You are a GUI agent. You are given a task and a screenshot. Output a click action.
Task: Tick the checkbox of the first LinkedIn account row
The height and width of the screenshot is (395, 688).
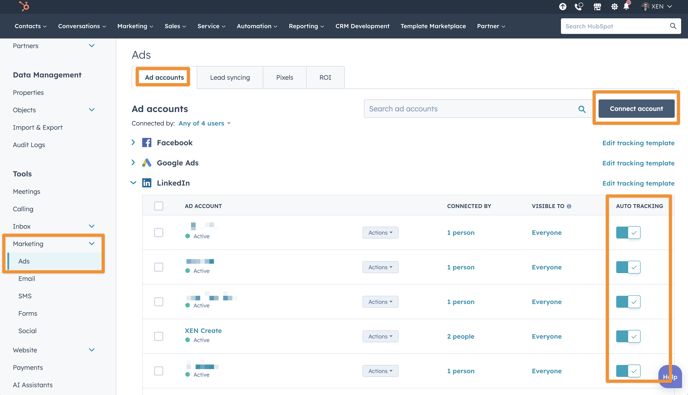pos(158,233)
